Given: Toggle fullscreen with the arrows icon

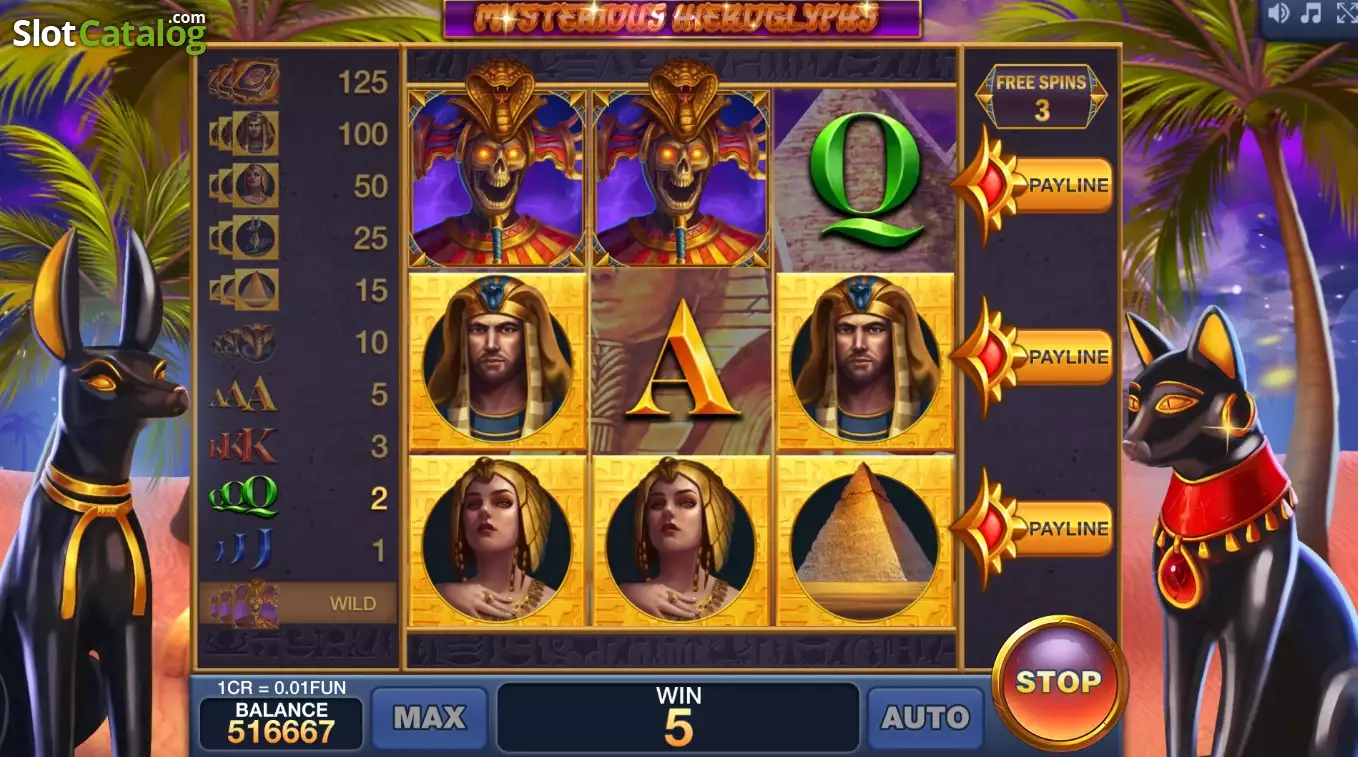Looking at the screenshot, I should point(1346,13).
